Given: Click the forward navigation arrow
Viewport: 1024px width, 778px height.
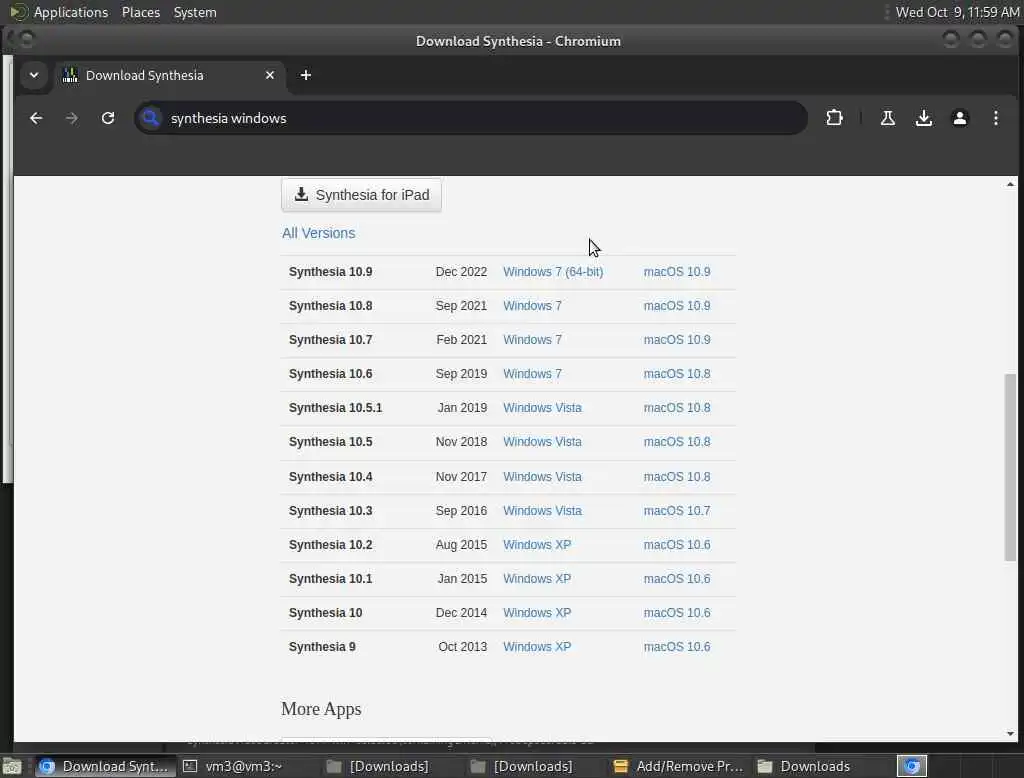Looking at the screenshot, I should (x=72, y=118).
